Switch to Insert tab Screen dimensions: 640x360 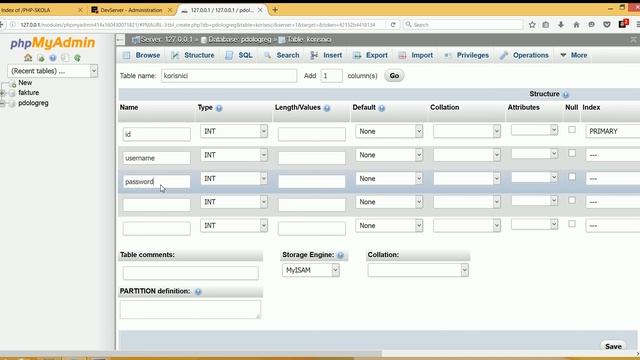(326, 55)
